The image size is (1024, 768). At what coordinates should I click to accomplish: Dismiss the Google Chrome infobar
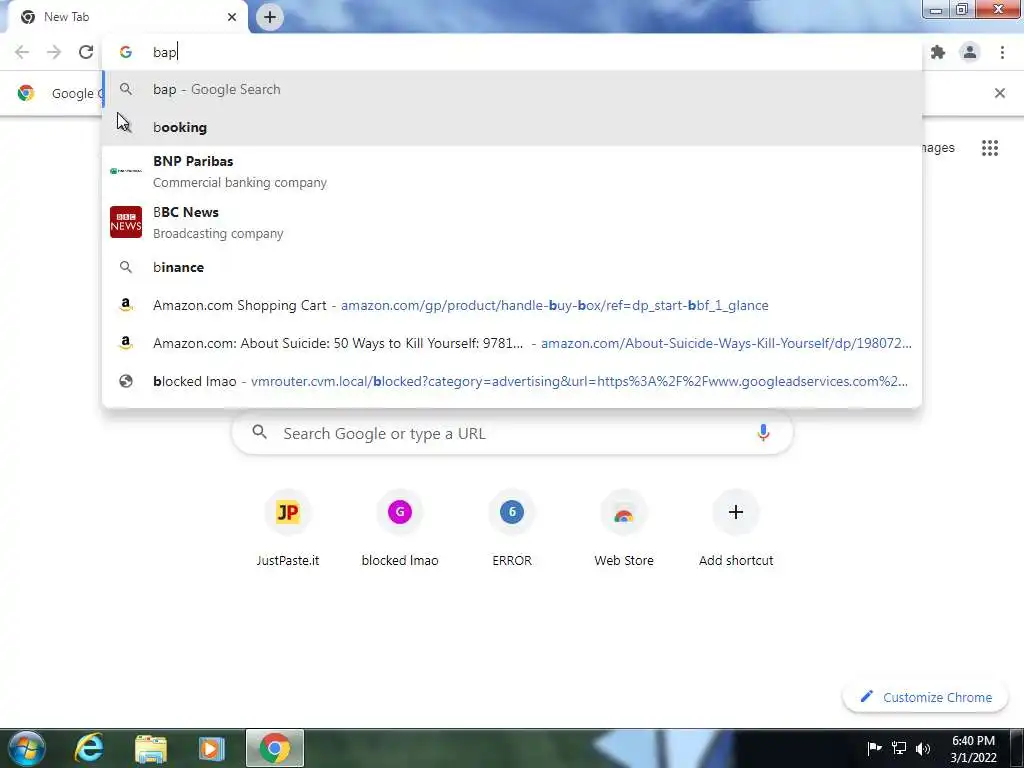pyautogui.click(x=999, y=93)
